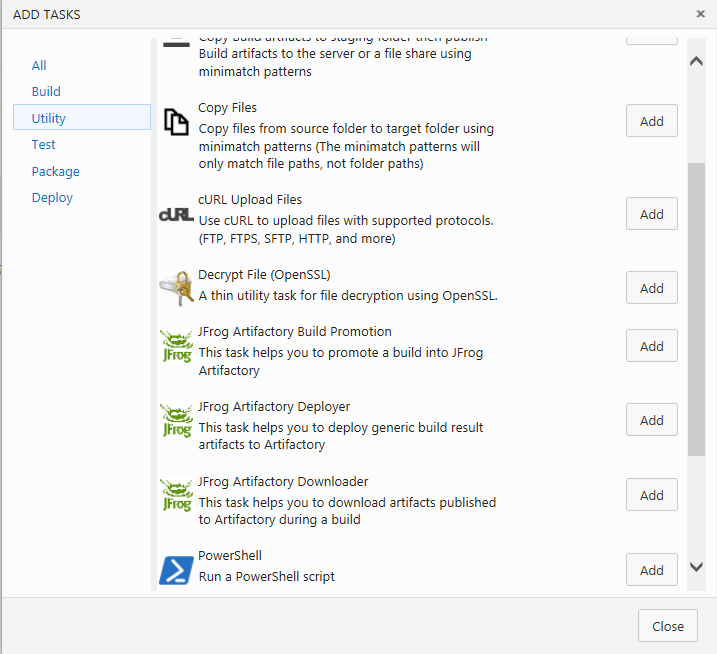Image resolution: width=717 pixels, height=654 pixels.
Task: Add the Copy Files task
Action: pyautogui.click(x=652, y=121)
